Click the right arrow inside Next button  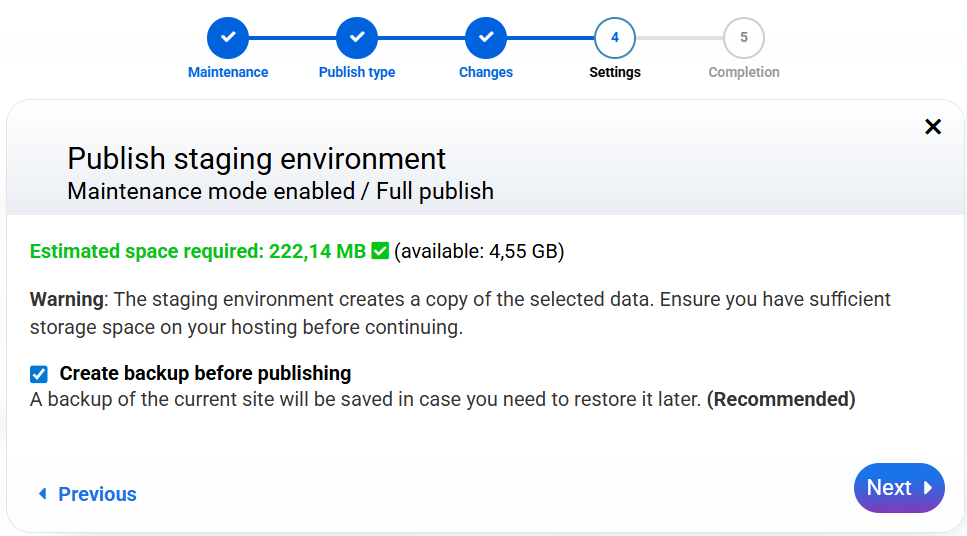click(928, 488)
